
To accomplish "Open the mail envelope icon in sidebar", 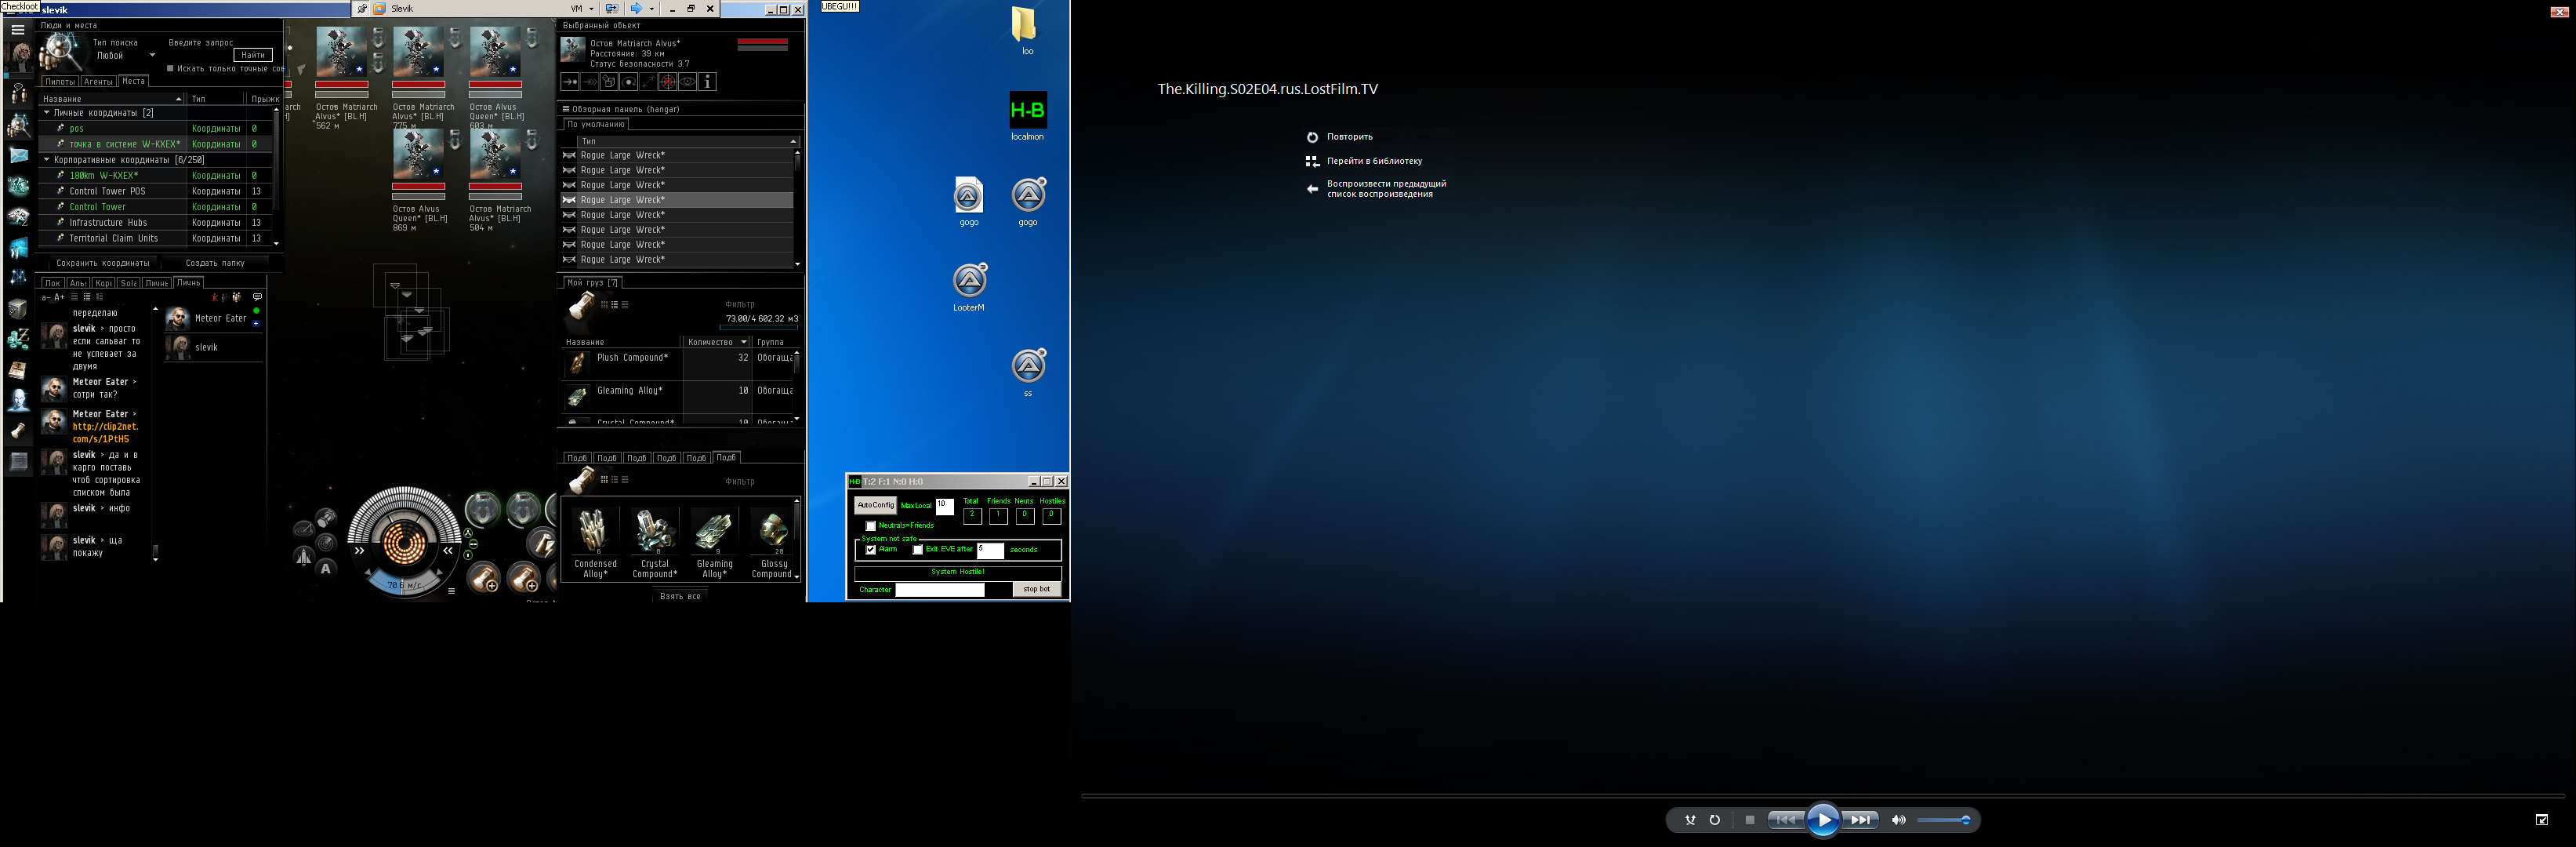I will click(19, 155).
